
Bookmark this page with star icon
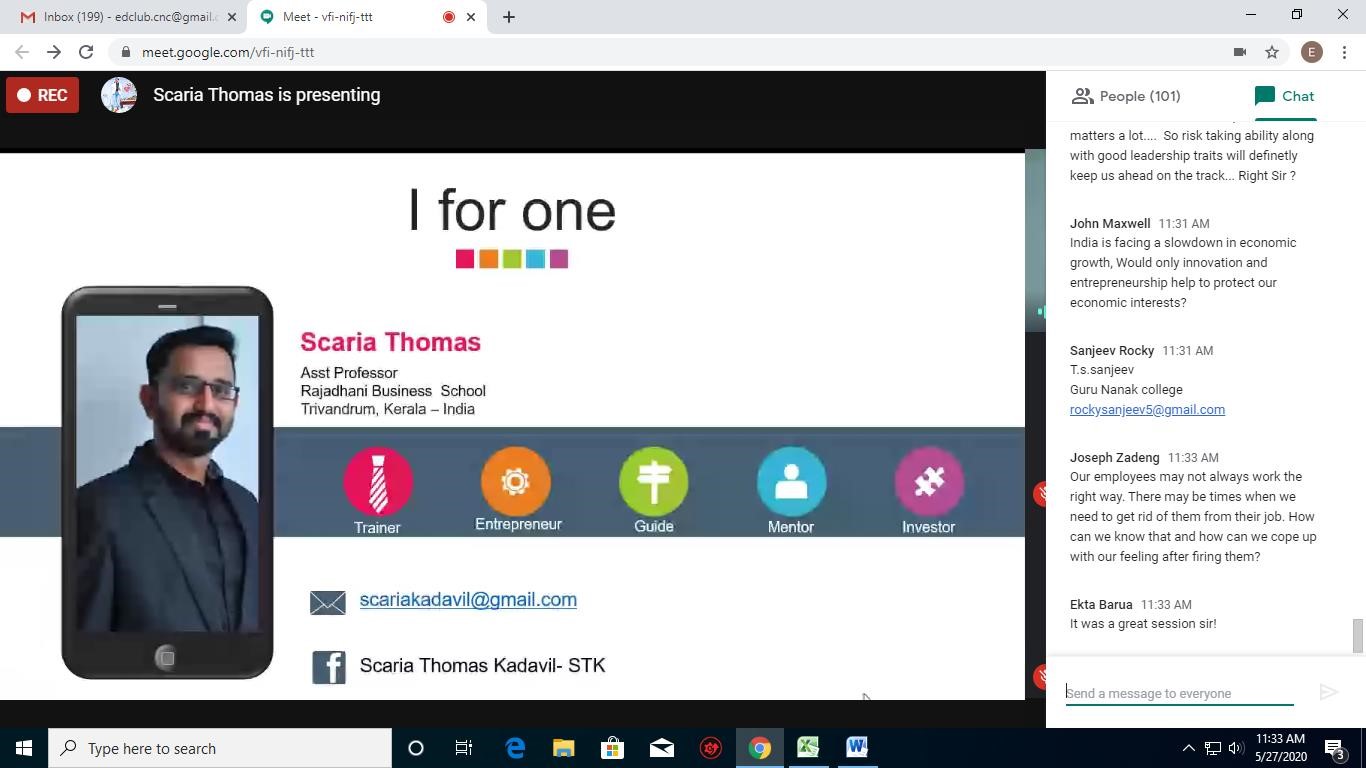click(x=1272, y=52)
